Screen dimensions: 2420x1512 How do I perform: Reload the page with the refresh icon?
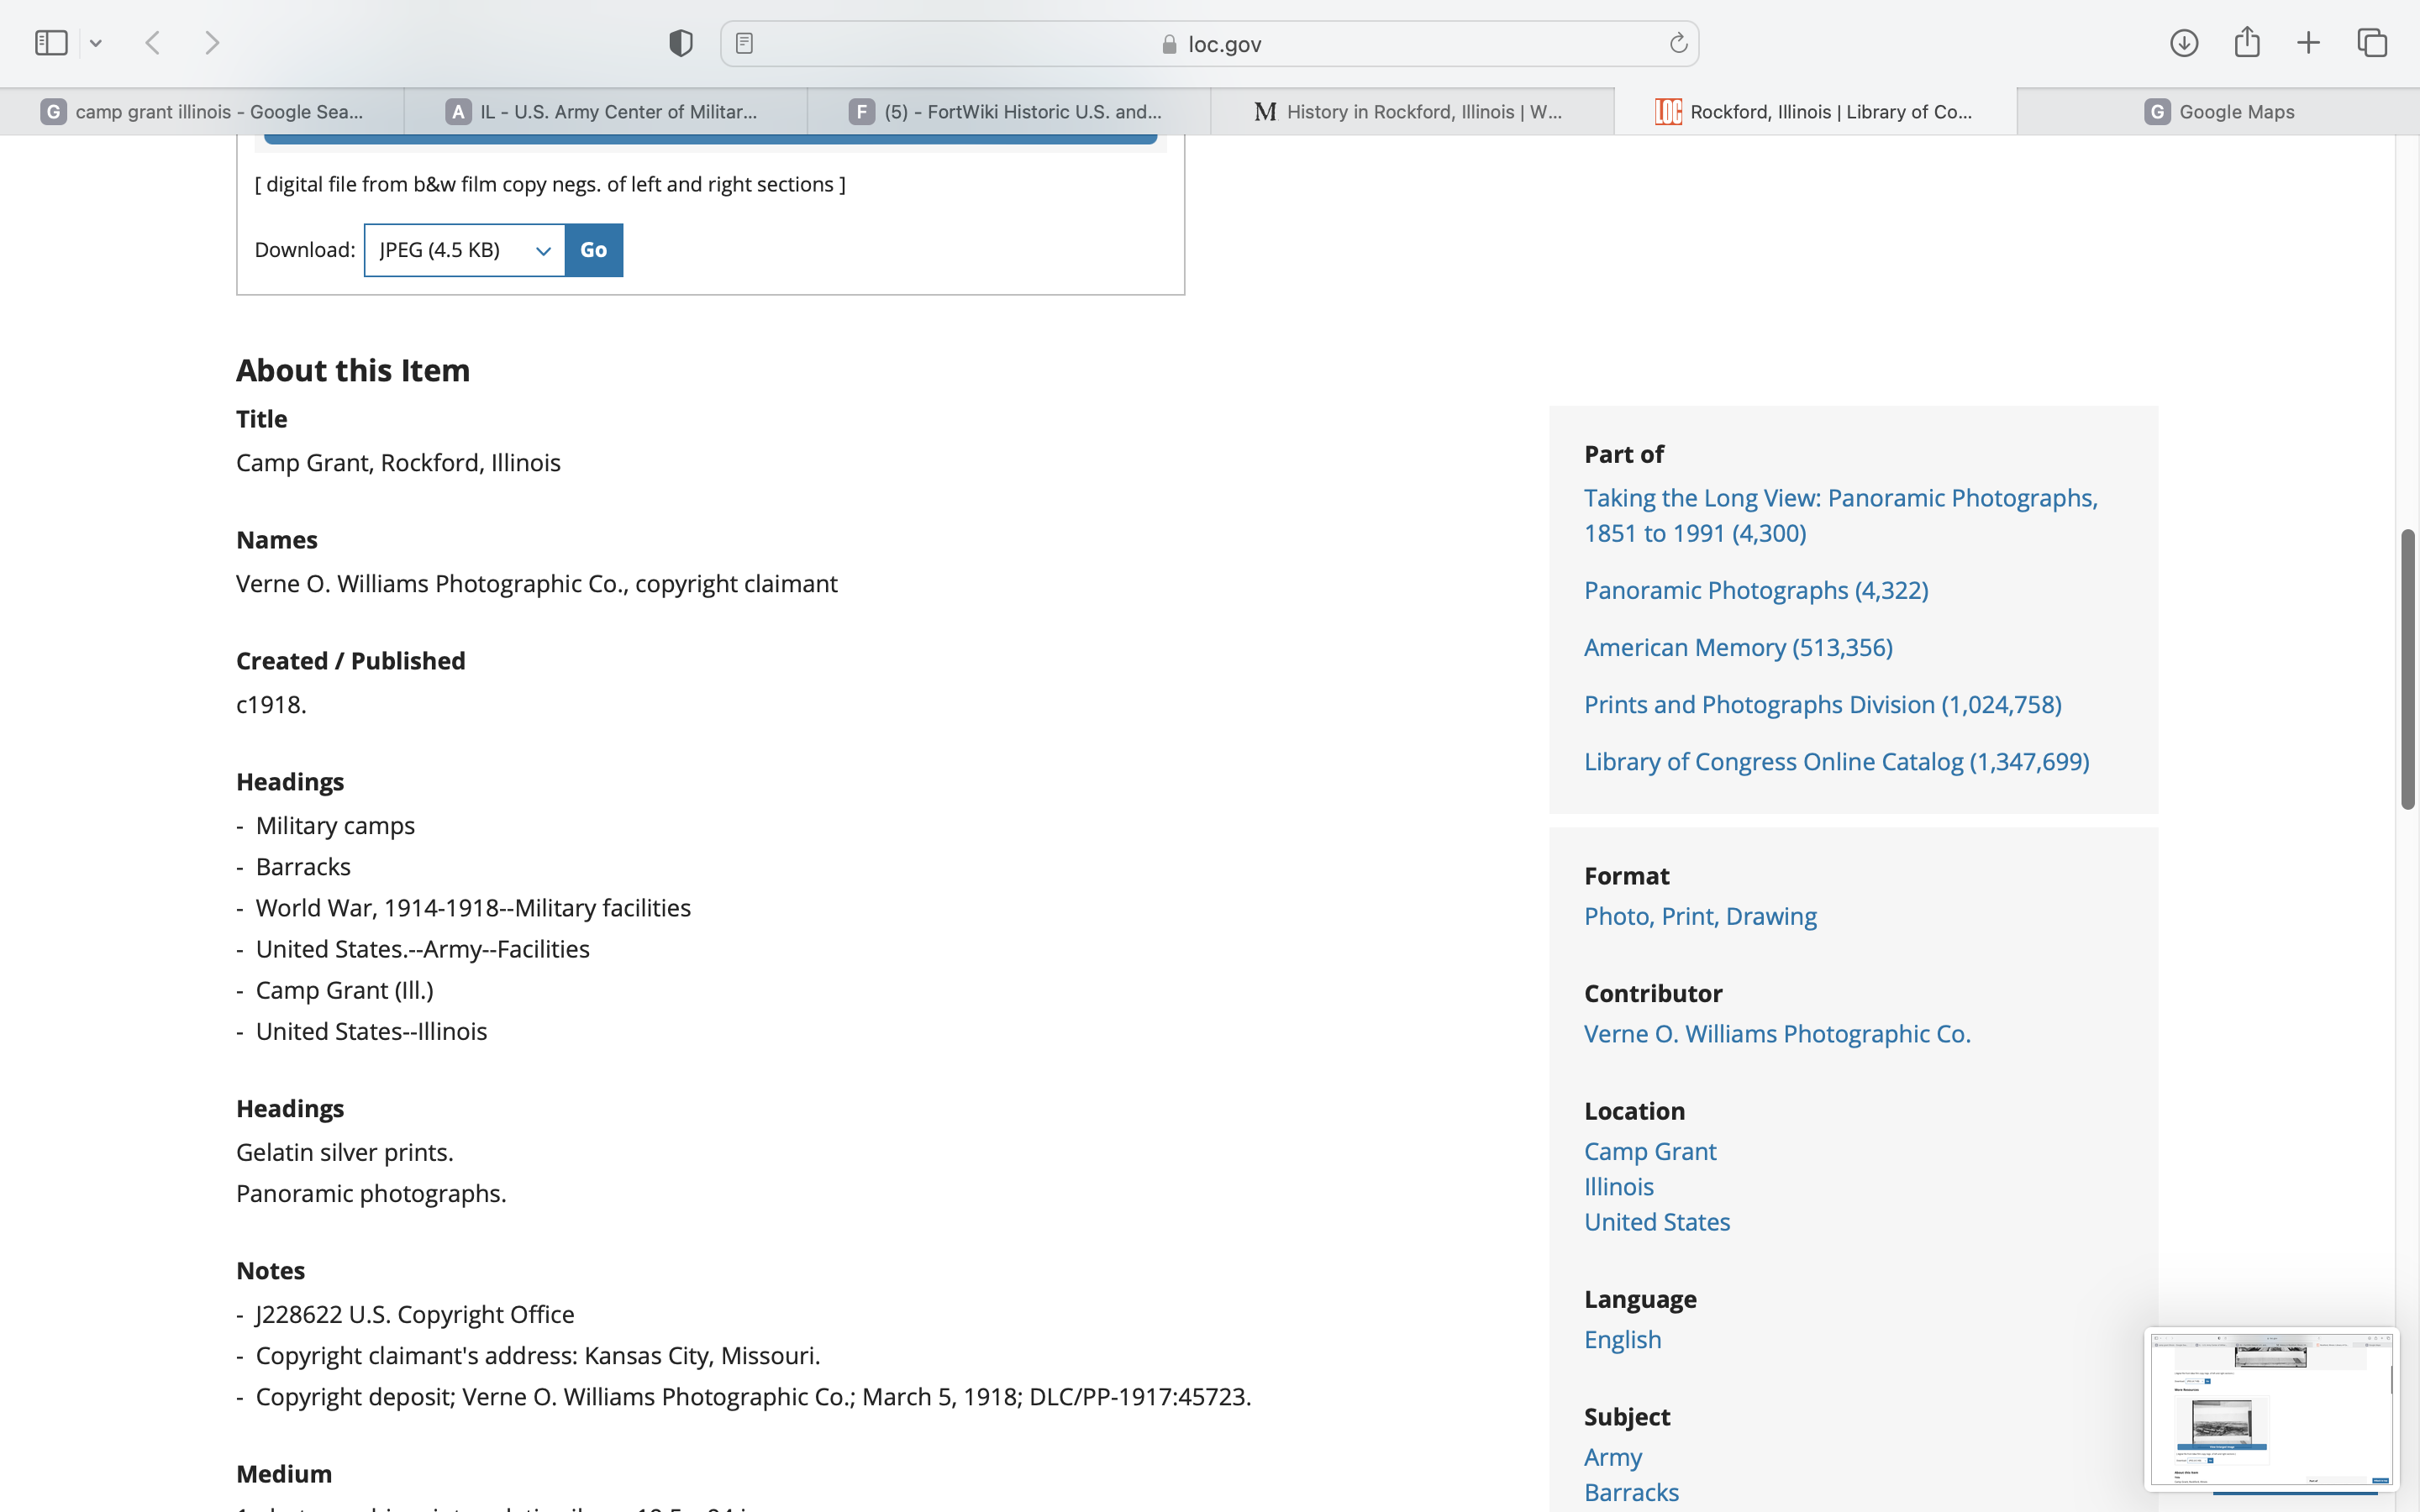[x=1678, y=43]
